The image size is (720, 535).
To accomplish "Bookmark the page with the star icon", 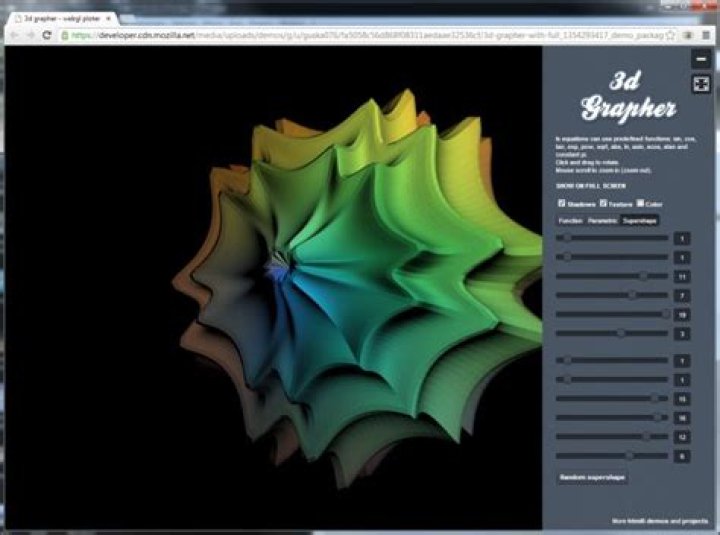I will point(670,35).
